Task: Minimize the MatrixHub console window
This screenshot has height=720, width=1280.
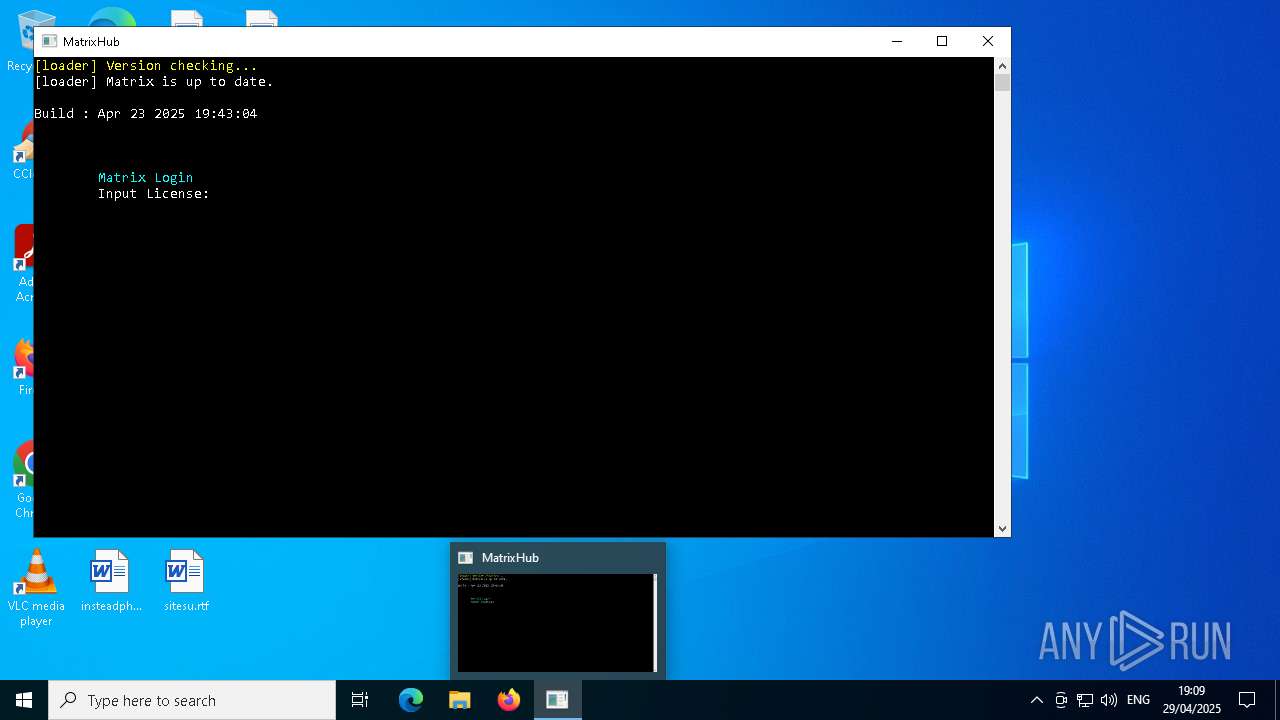Action: [896, 41]
